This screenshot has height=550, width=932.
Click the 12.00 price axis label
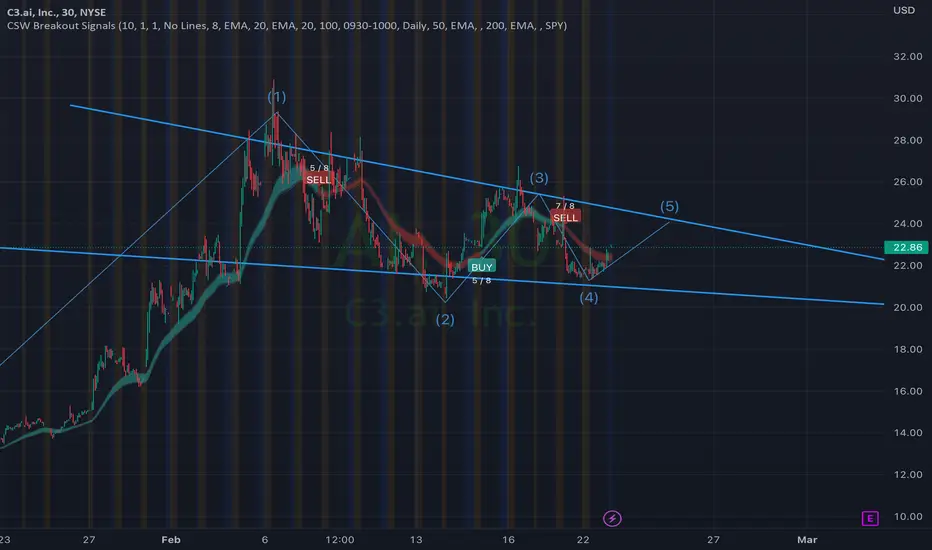coord(908,474)
